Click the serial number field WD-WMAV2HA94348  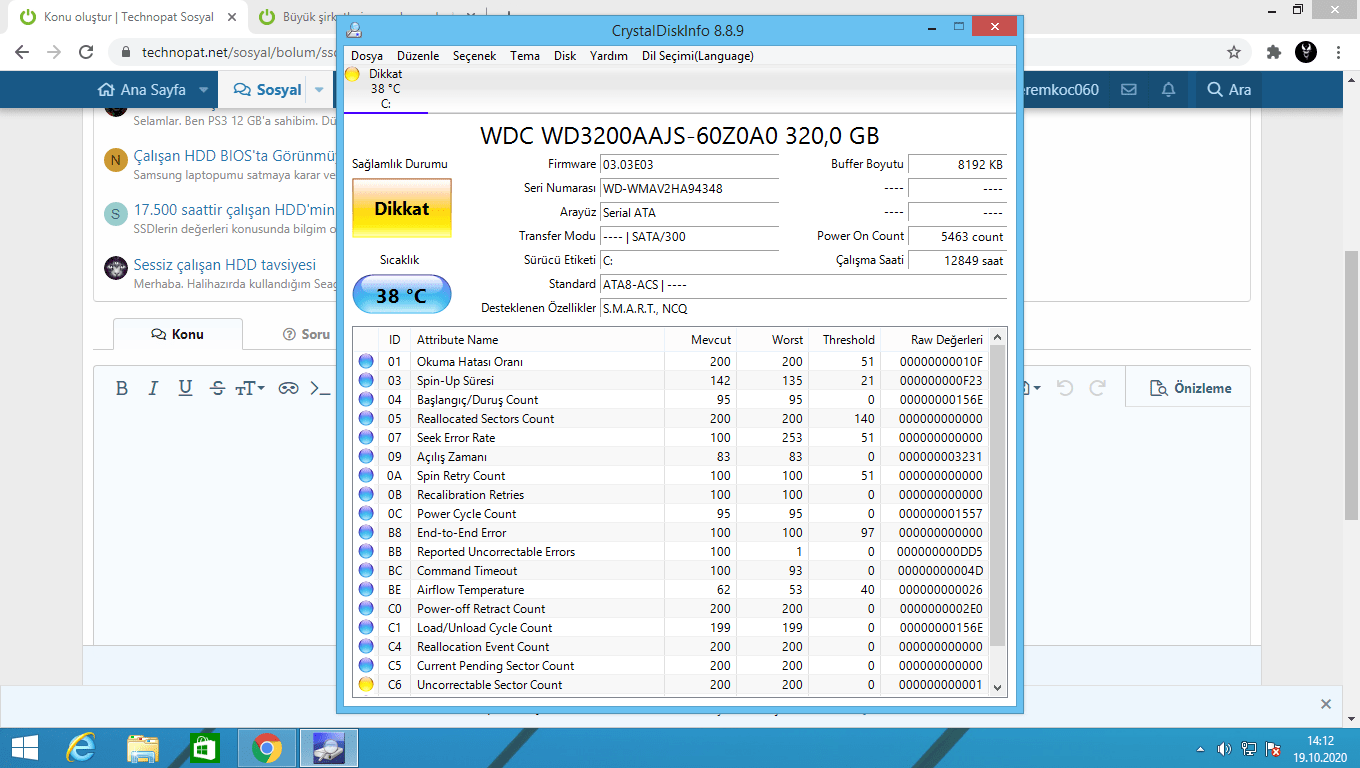pos(688,188)
